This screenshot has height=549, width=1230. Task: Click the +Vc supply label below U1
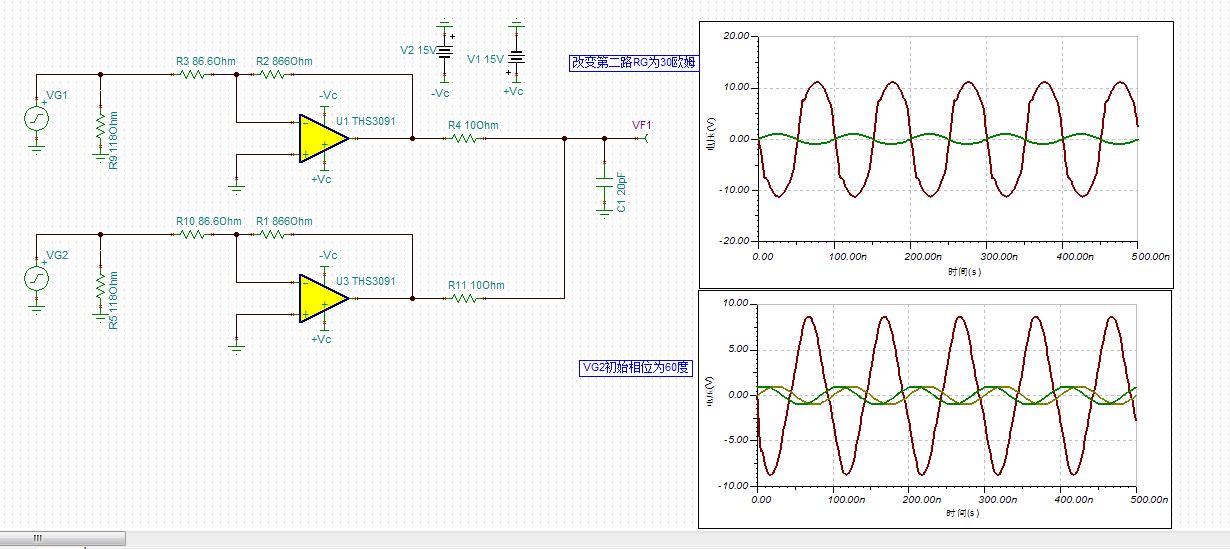tap(322, 179)
